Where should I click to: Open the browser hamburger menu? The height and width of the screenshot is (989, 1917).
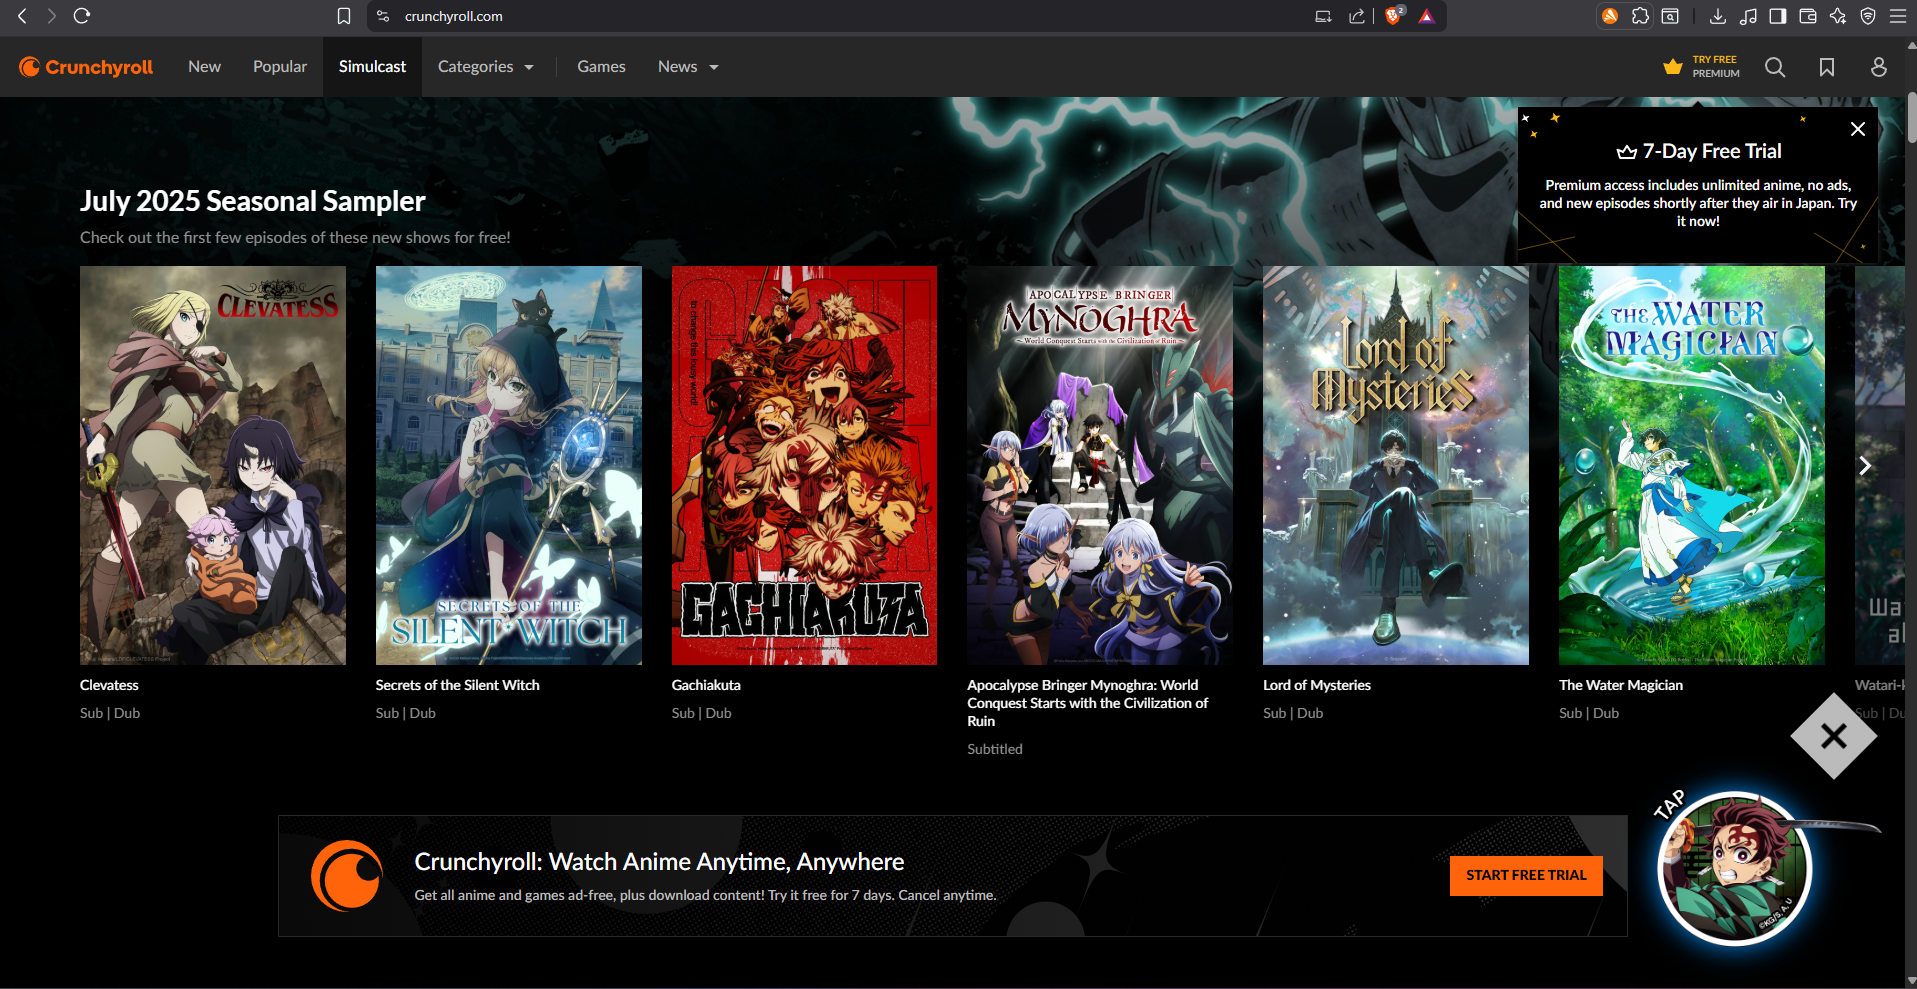point(1898,16)
